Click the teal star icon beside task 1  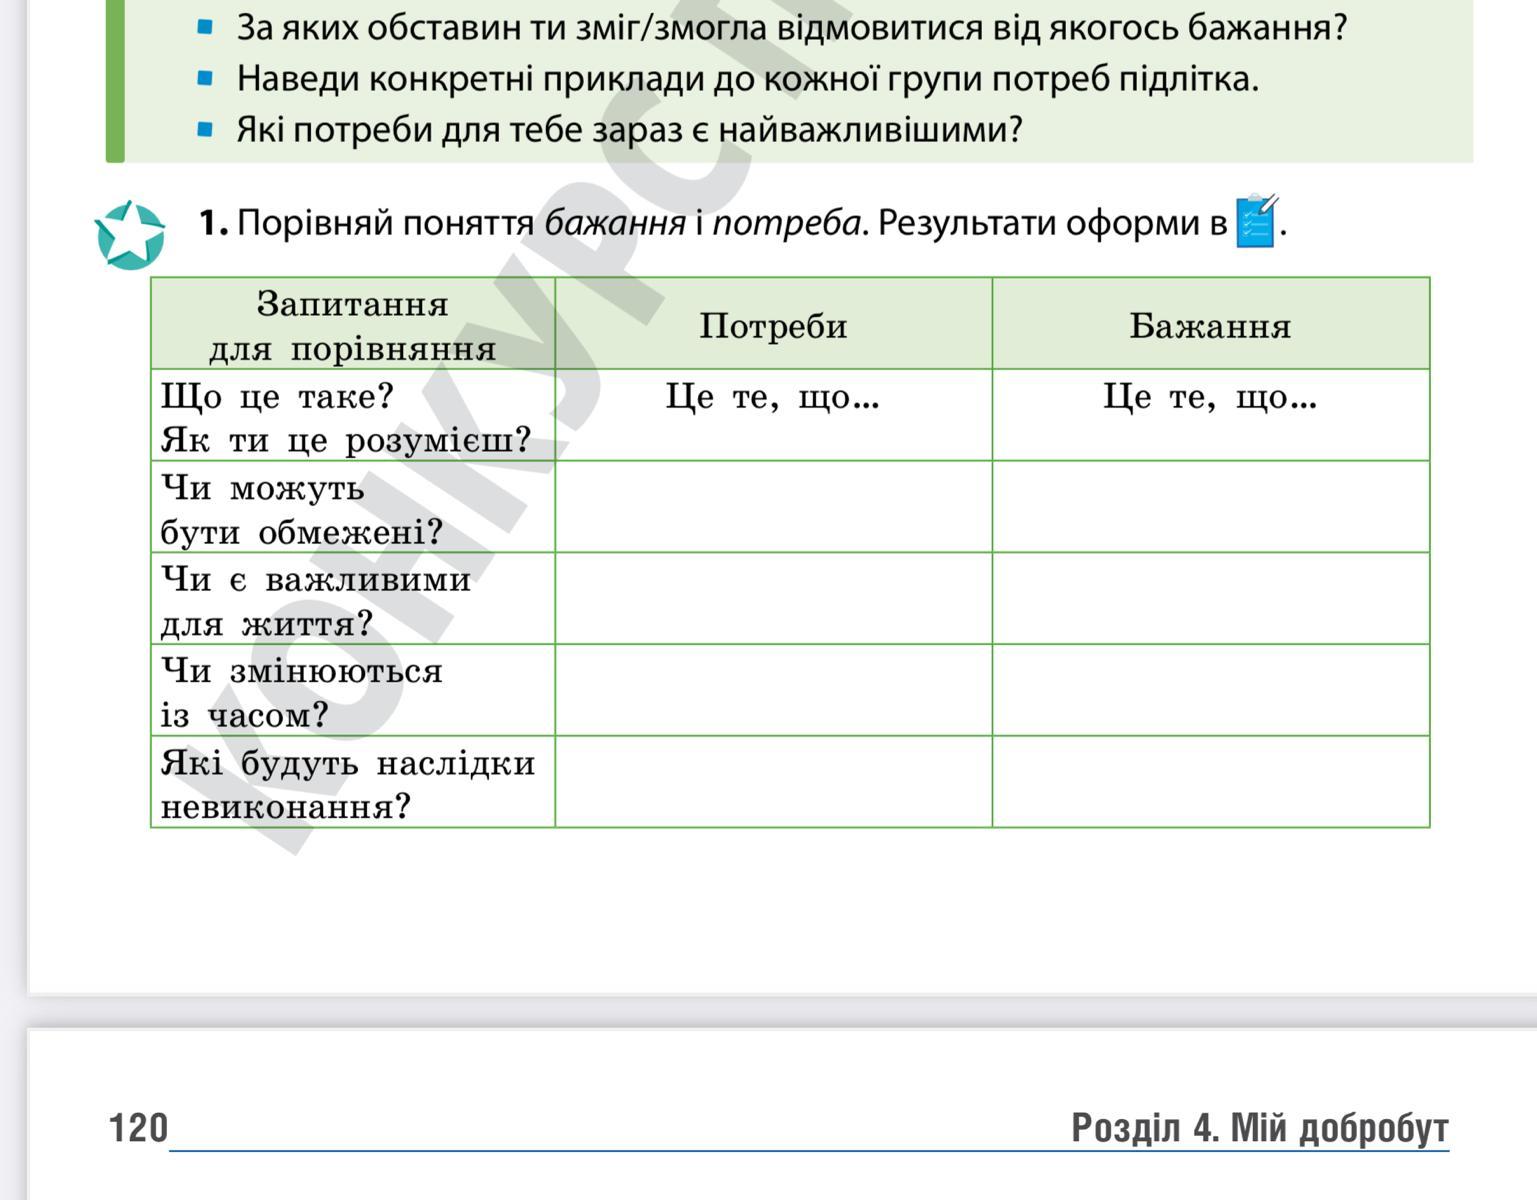click(x=130, y=236)
